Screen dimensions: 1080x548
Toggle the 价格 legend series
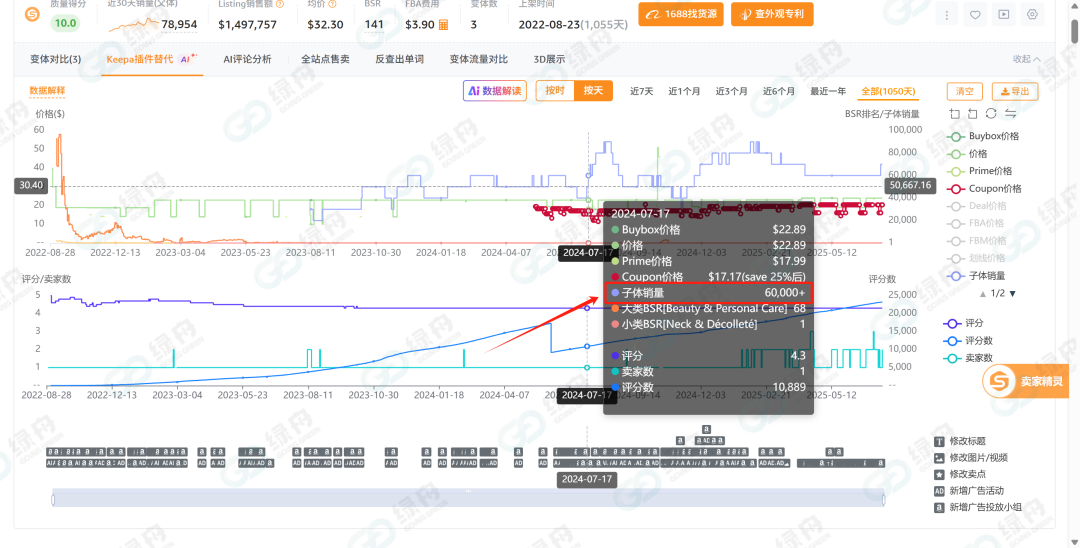(968, 154)
